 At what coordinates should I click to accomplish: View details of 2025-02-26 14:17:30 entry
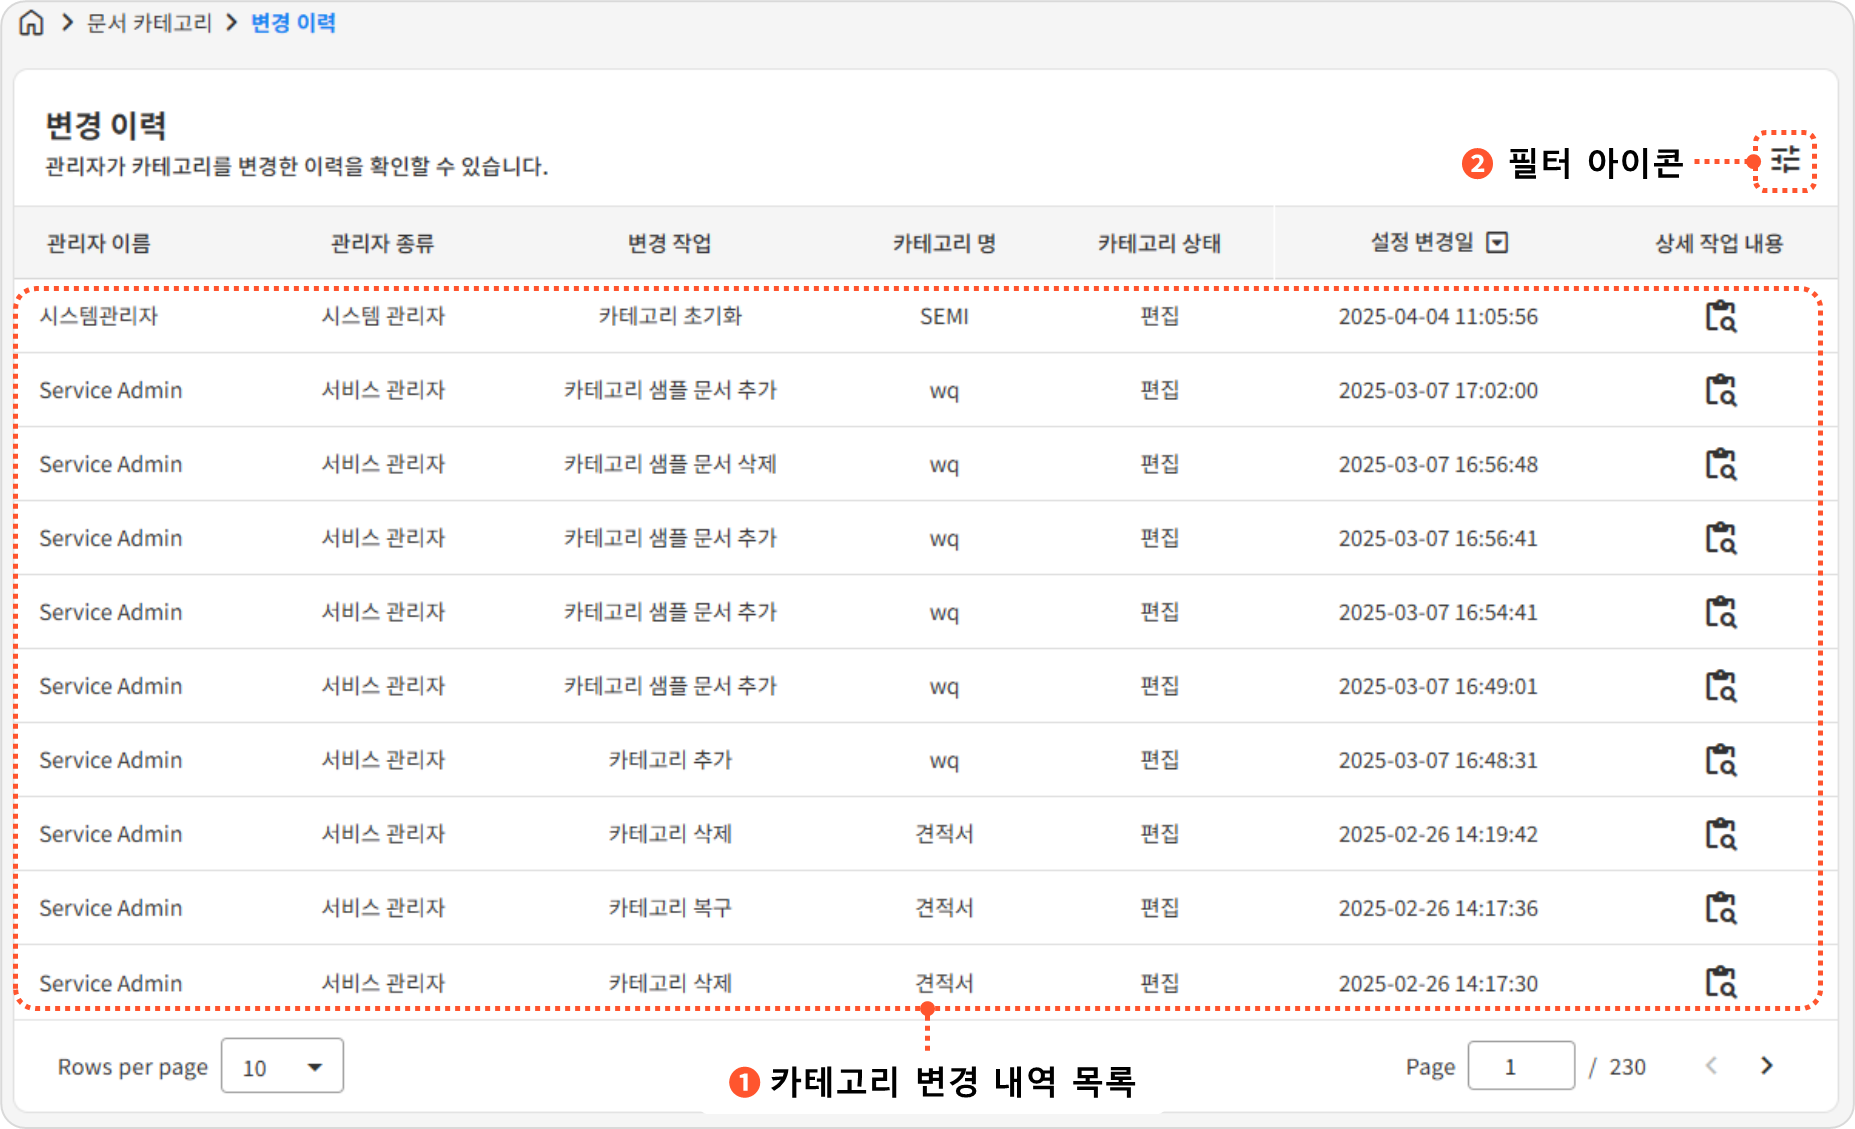(x=1720, y=982)
